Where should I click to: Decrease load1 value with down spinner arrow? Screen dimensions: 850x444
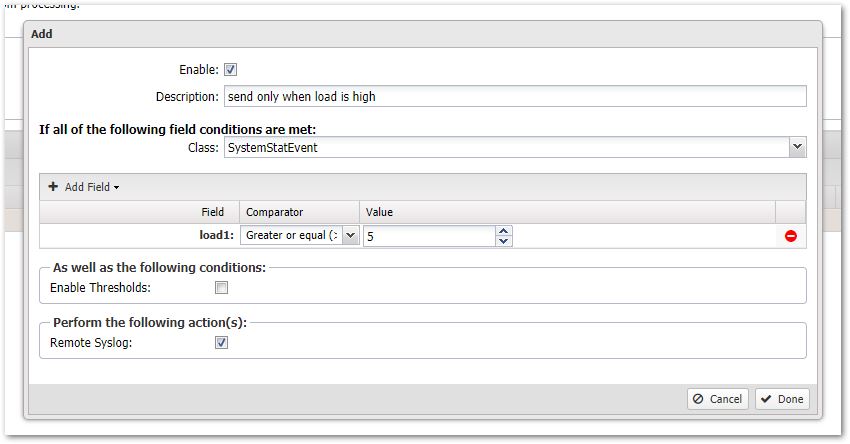tap(504, 241)
